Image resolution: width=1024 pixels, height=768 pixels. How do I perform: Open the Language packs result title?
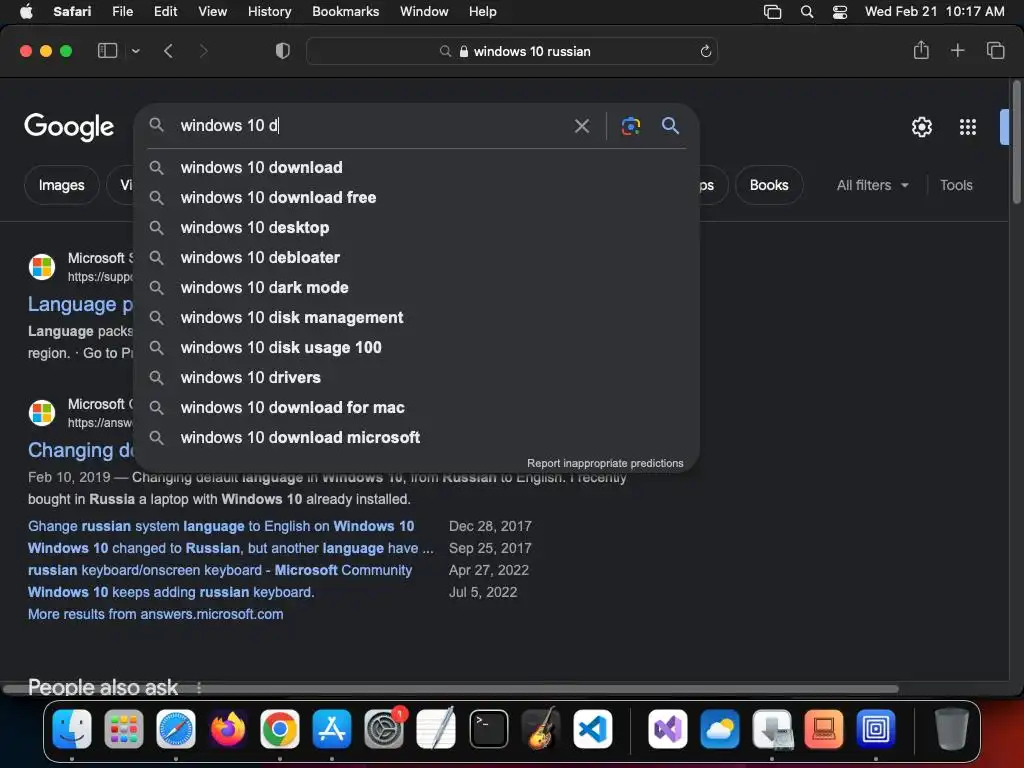click(x=80, y=304)
